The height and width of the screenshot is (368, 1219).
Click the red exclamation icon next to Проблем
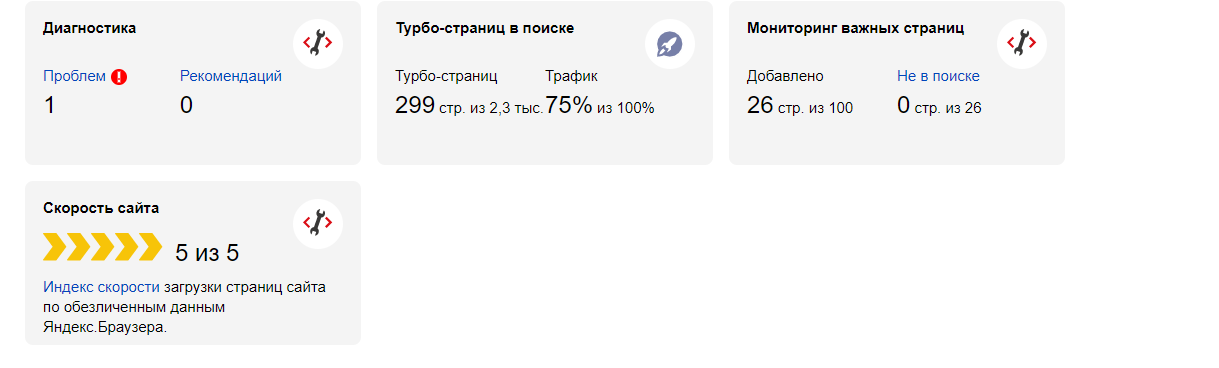click(x=119, y=77)
